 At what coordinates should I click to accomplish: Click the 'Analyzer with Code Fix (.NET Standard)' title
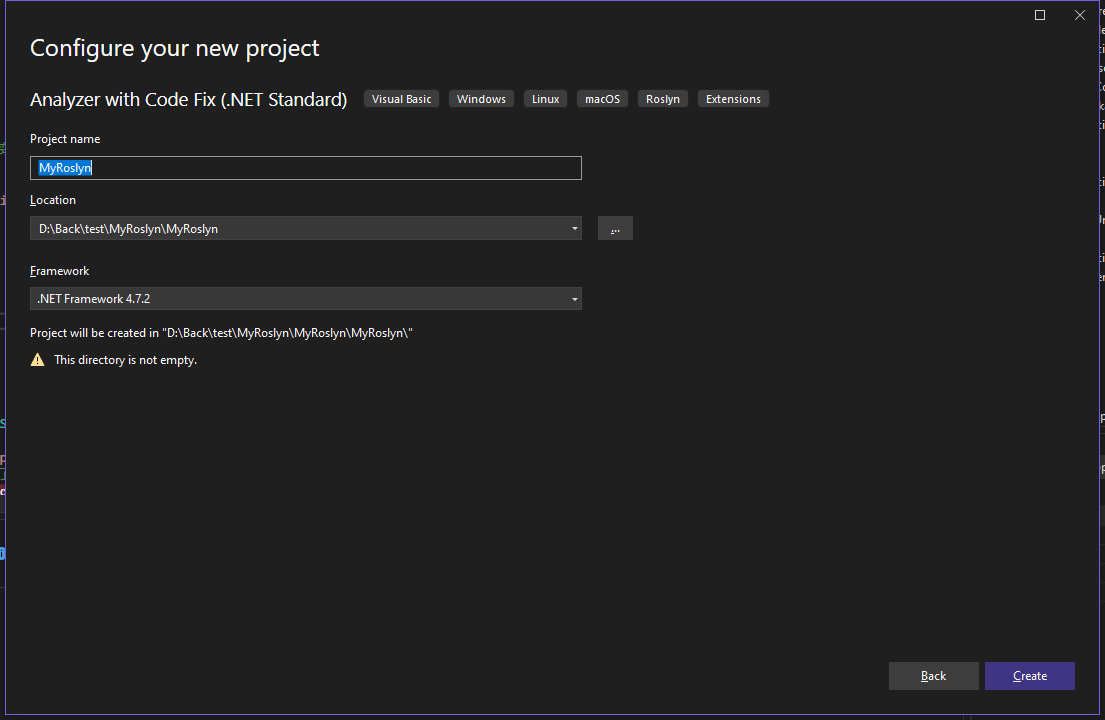189,99
